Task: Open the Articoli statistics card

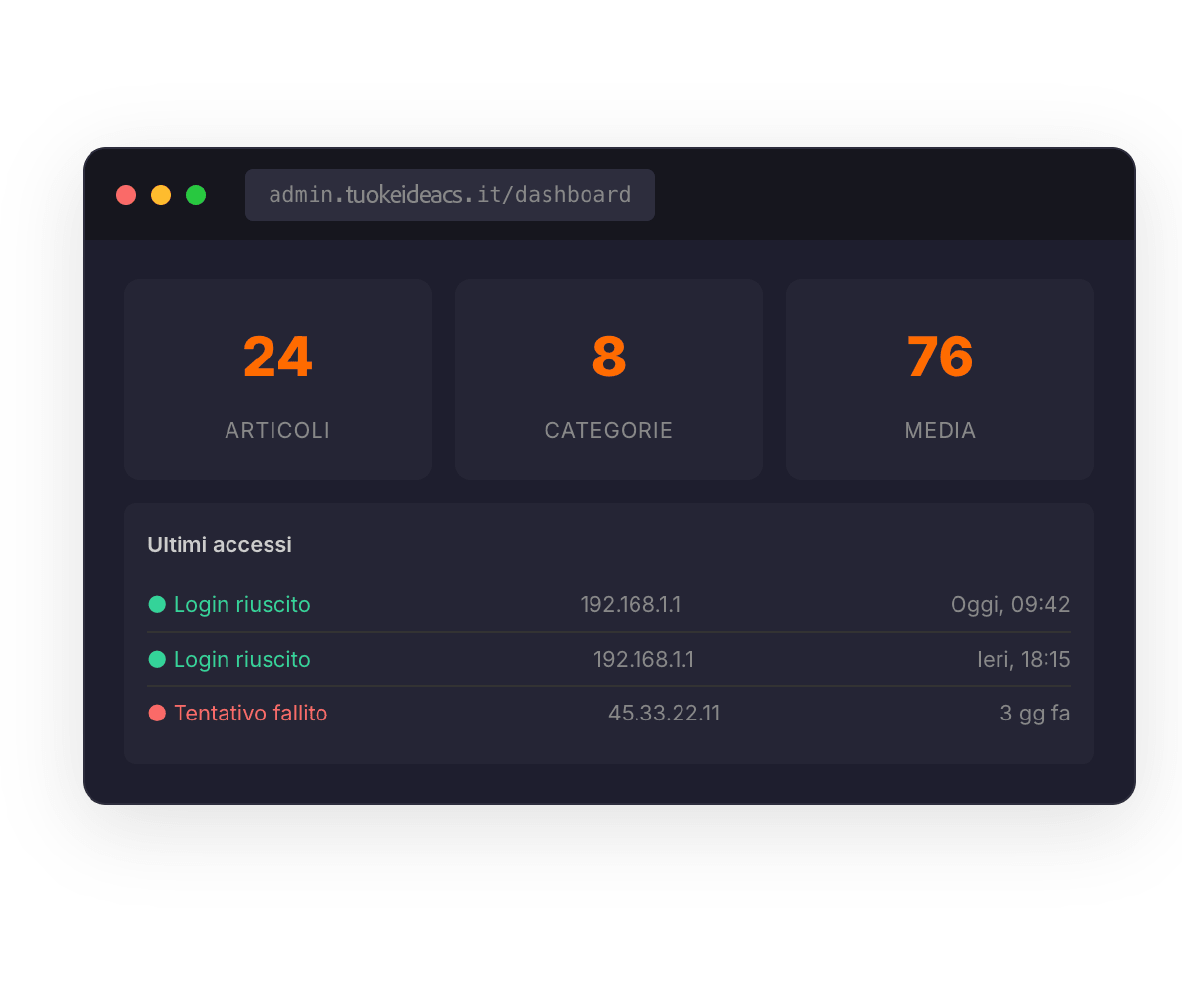Action: [x=277, y=379]
